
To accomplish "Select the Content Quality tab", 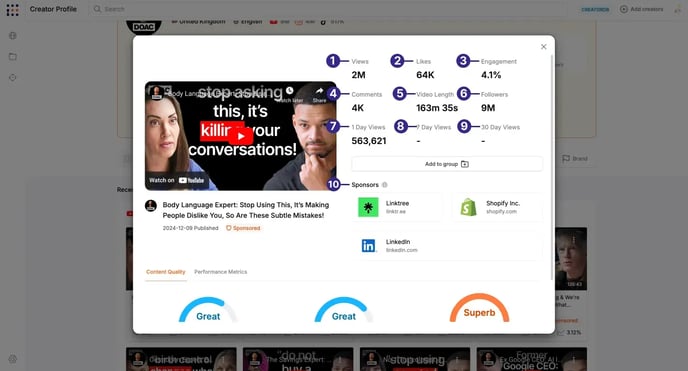I will [166, 272].
